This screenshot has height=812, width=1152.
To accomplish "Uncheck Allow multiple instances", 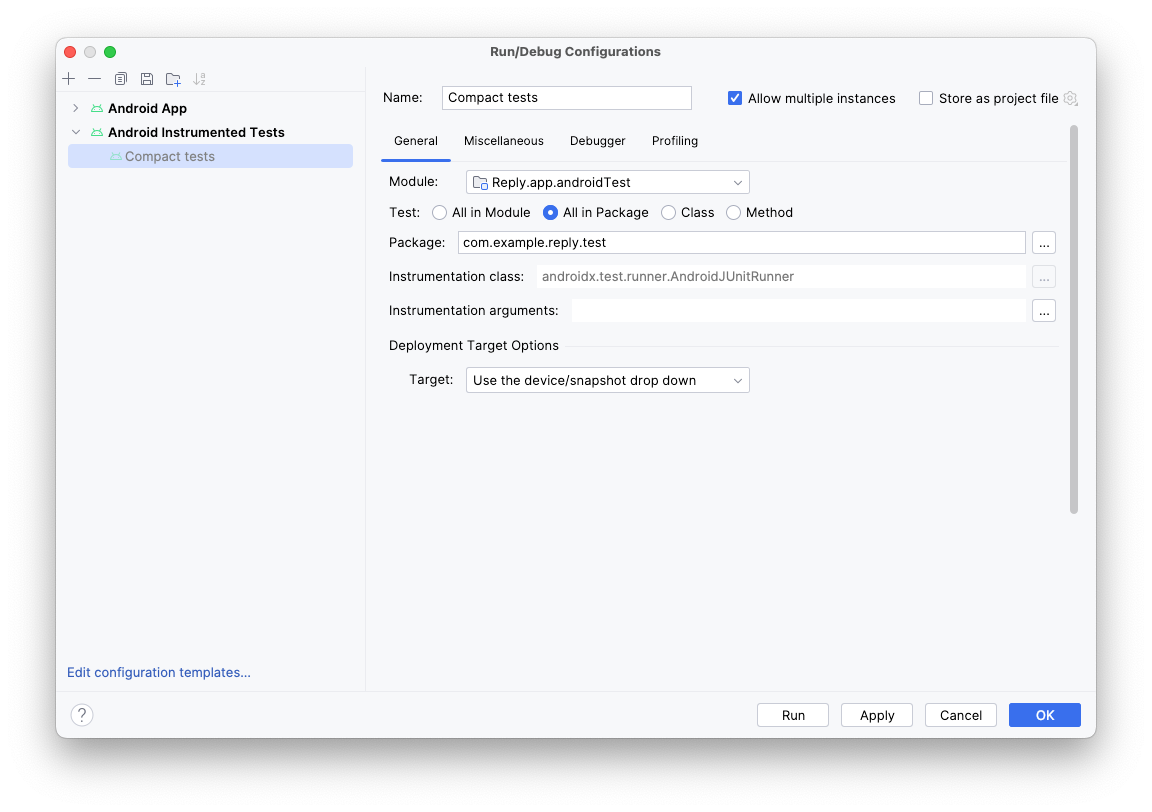I will (x=735, y=98).
